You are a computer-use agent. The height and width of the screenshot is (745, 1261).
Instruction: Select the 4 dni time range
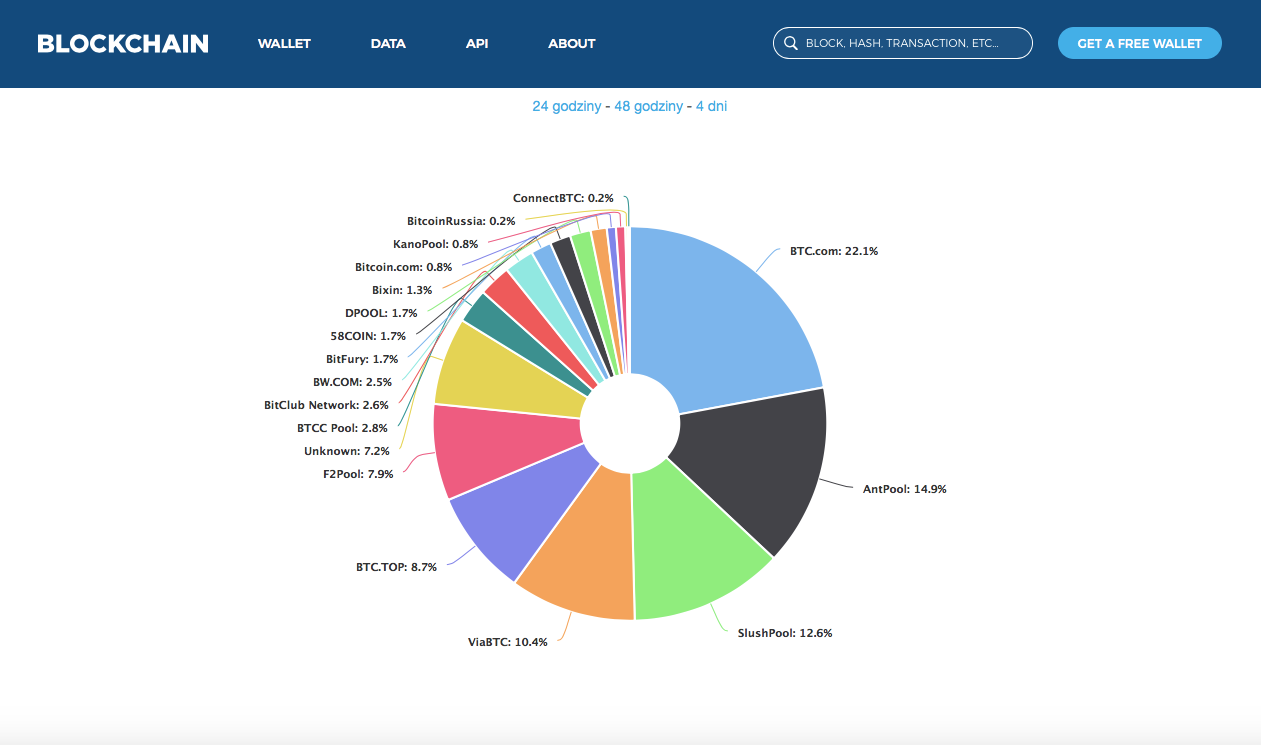tap(711, 106)
